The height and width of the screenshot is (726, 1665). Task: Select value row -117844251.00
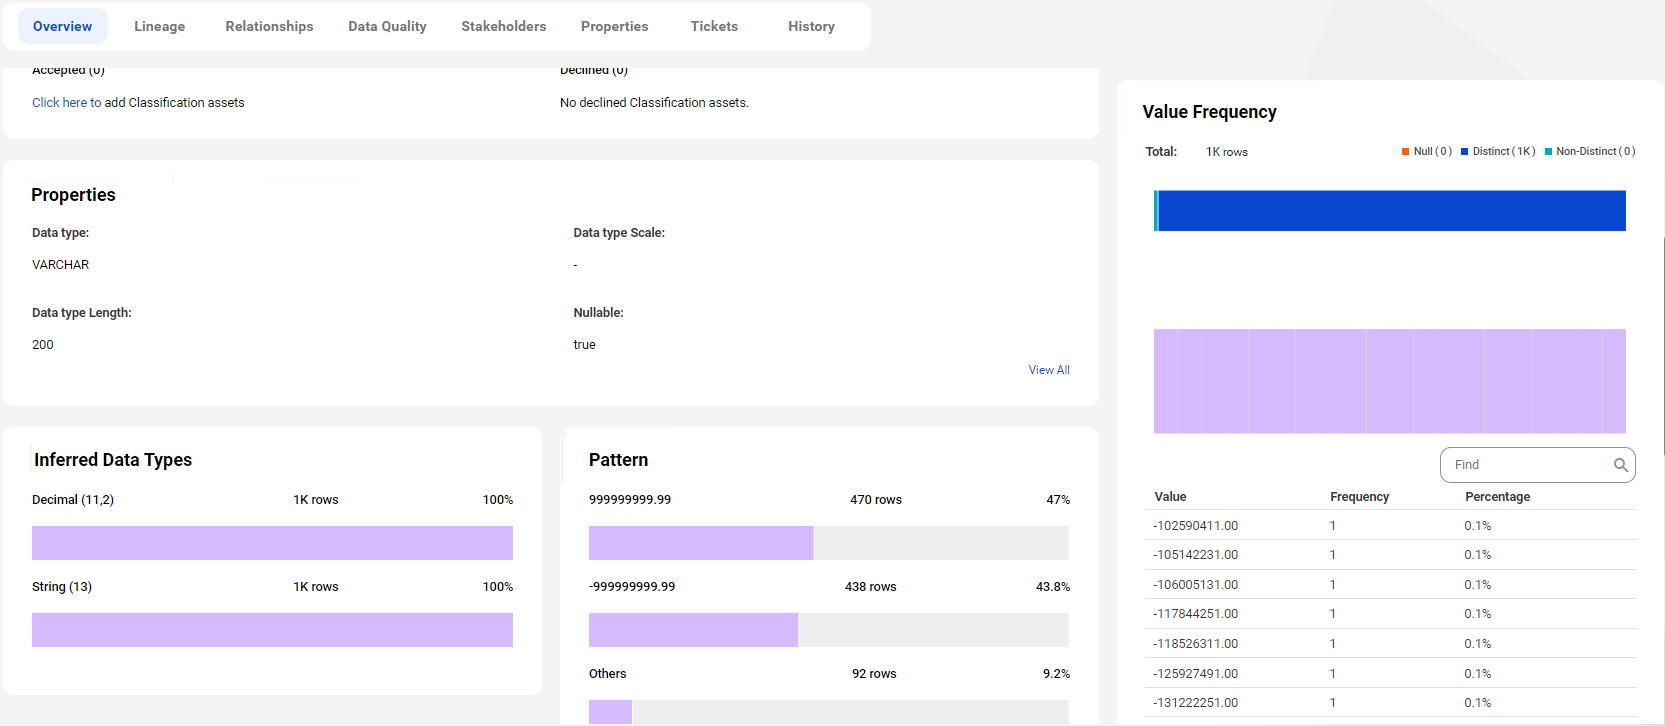point(1390,614)
